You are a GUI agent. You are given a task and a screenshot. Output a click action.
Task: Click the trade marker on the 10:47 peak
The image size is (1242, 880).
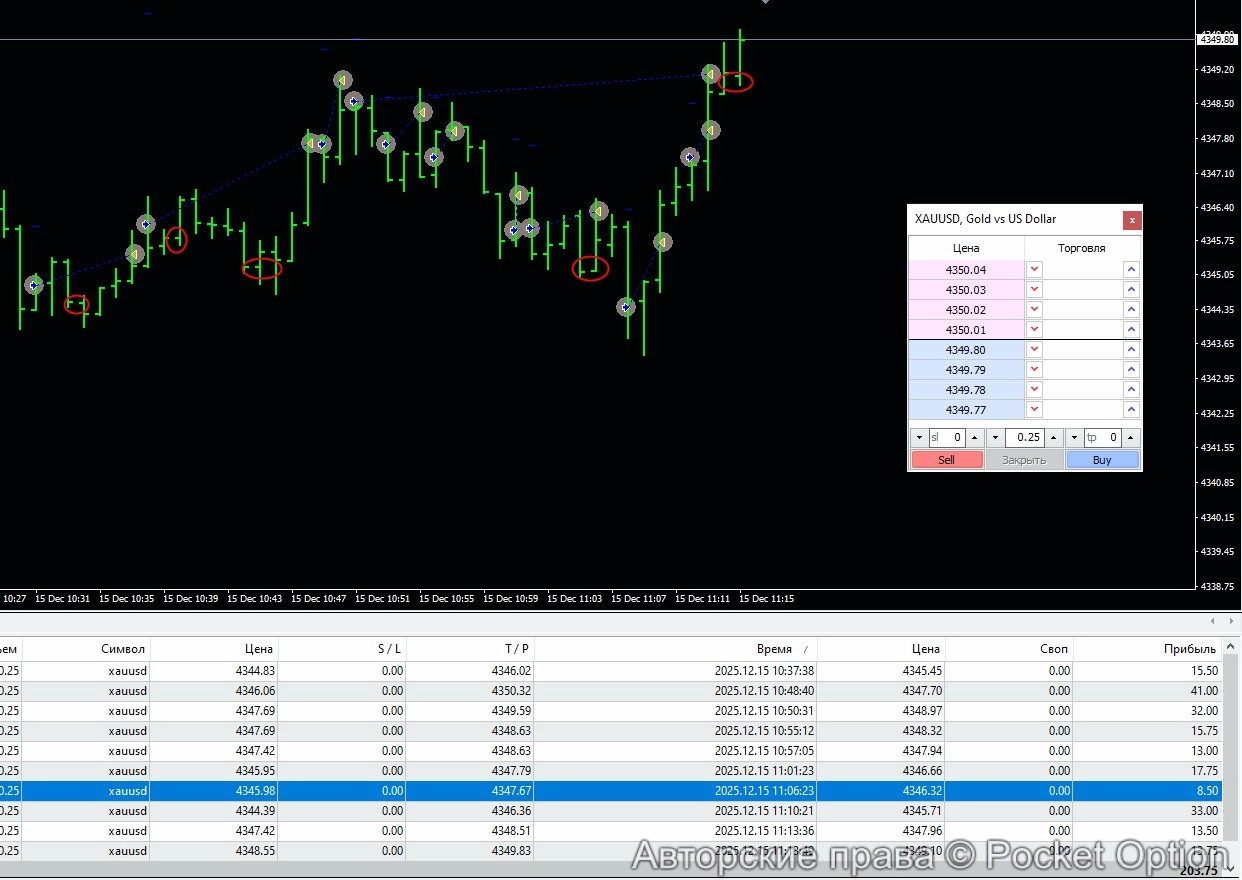343,80
